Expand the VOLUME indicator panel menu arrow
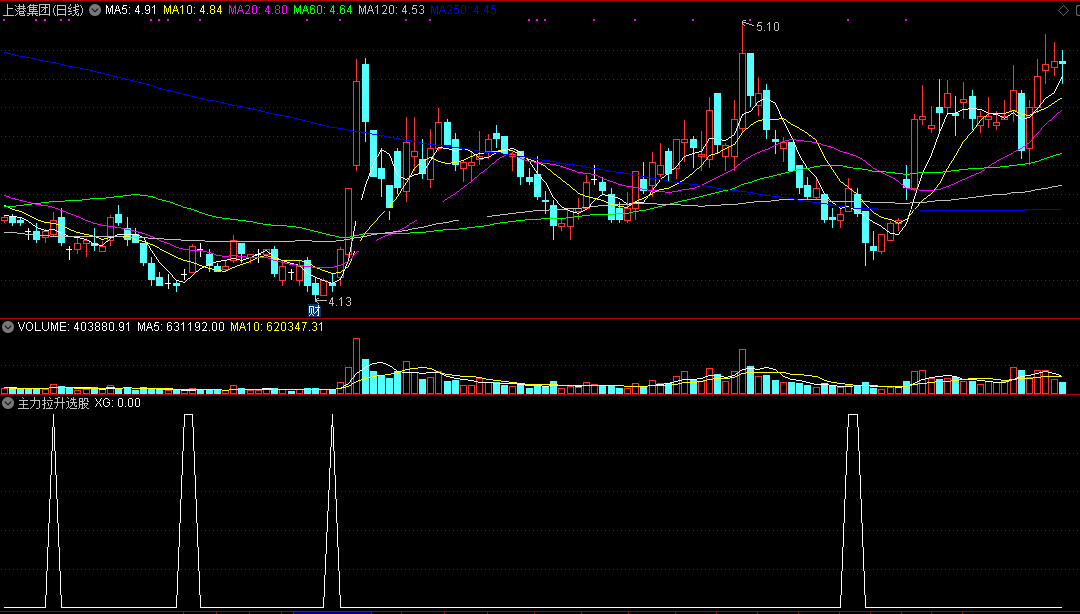1080x614 pixels. pos(9,327)
